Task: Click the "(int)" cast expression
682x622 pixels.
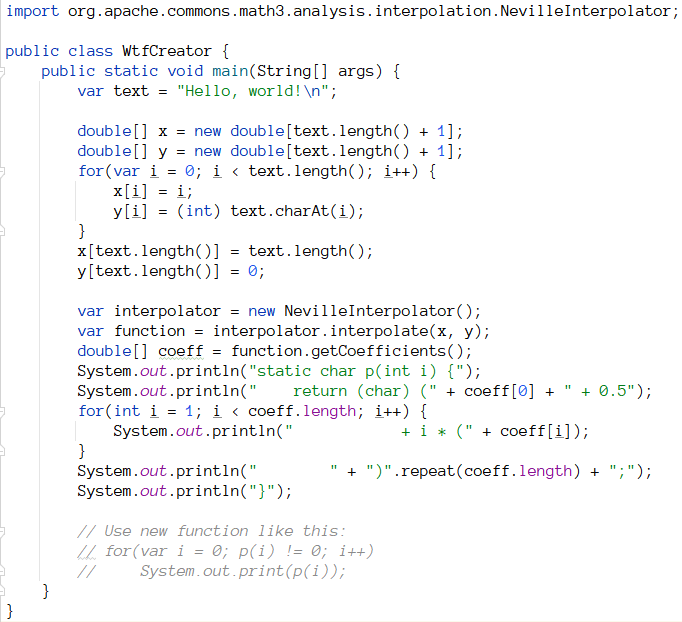Action: (x=199, y=211)
